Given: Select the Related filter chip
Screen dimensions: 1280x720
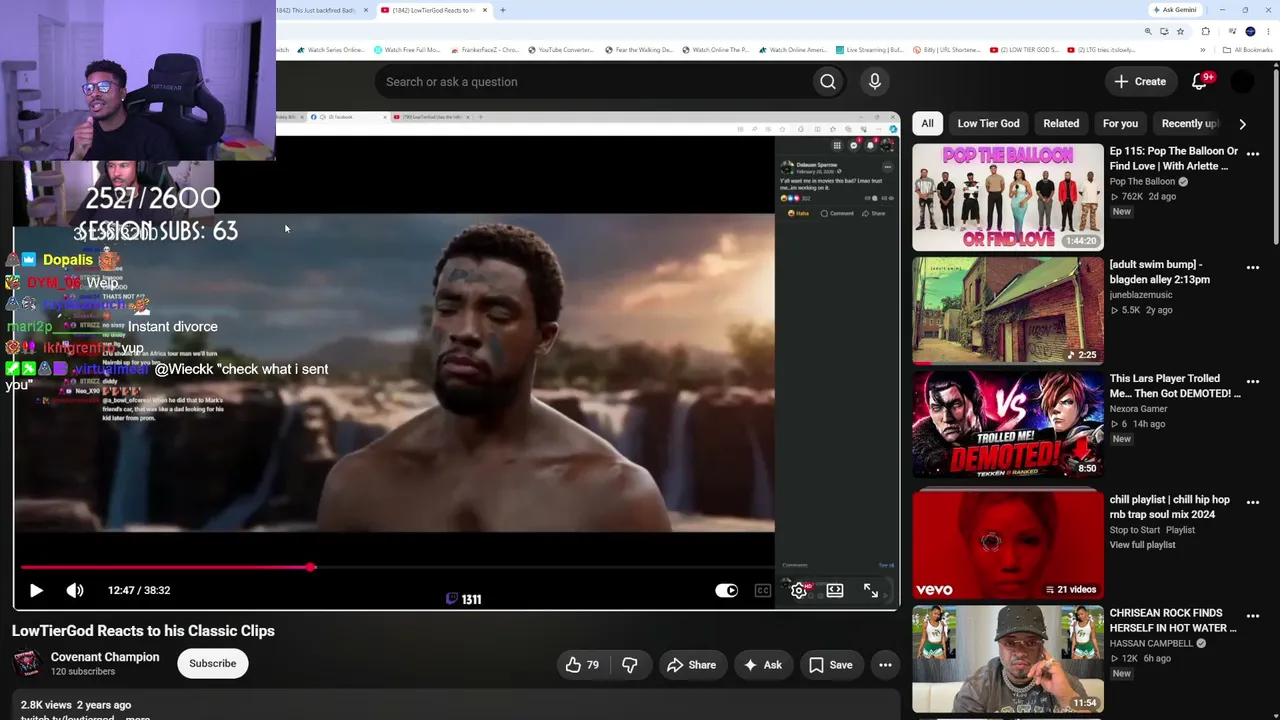Looking at the screenshot, I should [x=1061, y=123].
